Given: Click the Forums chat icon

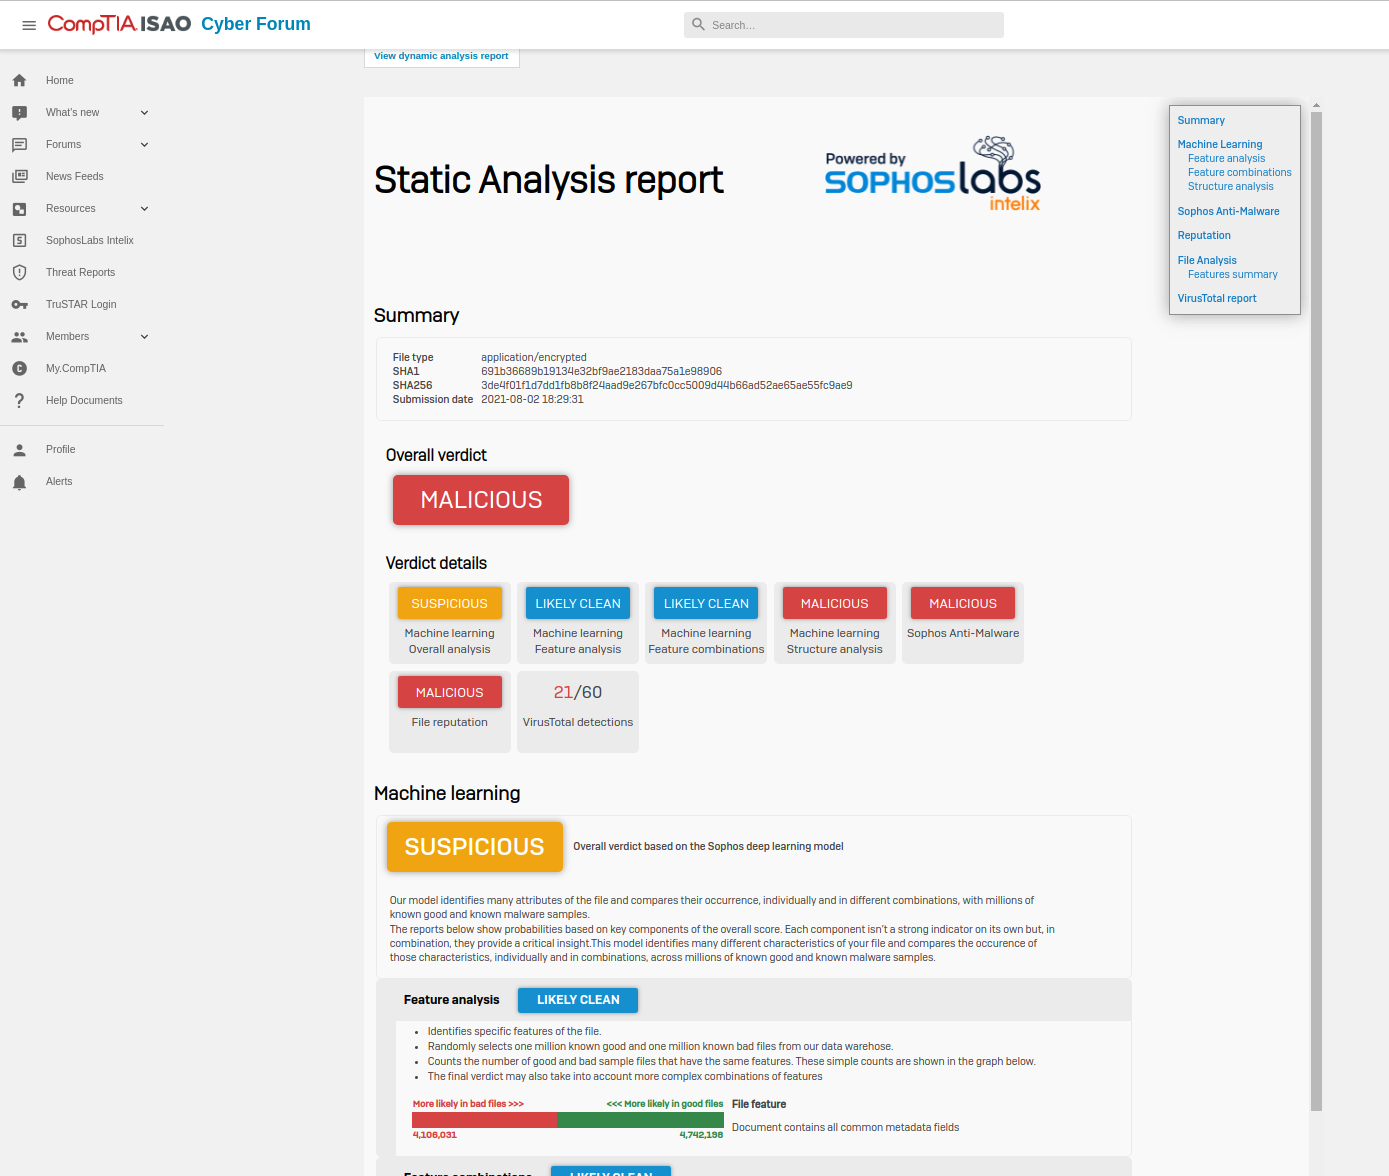Looking at the screenshot, I should 19,144.
